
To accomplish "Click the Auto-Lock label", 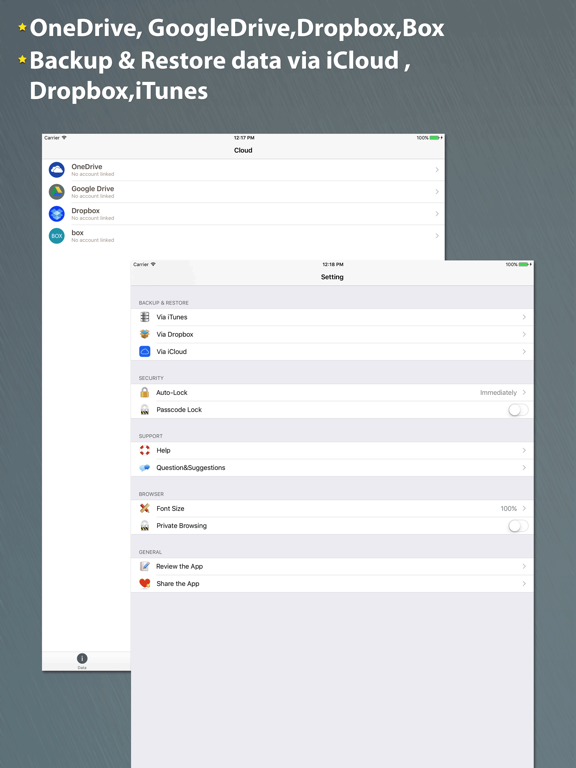I will [x=171, y=392].
